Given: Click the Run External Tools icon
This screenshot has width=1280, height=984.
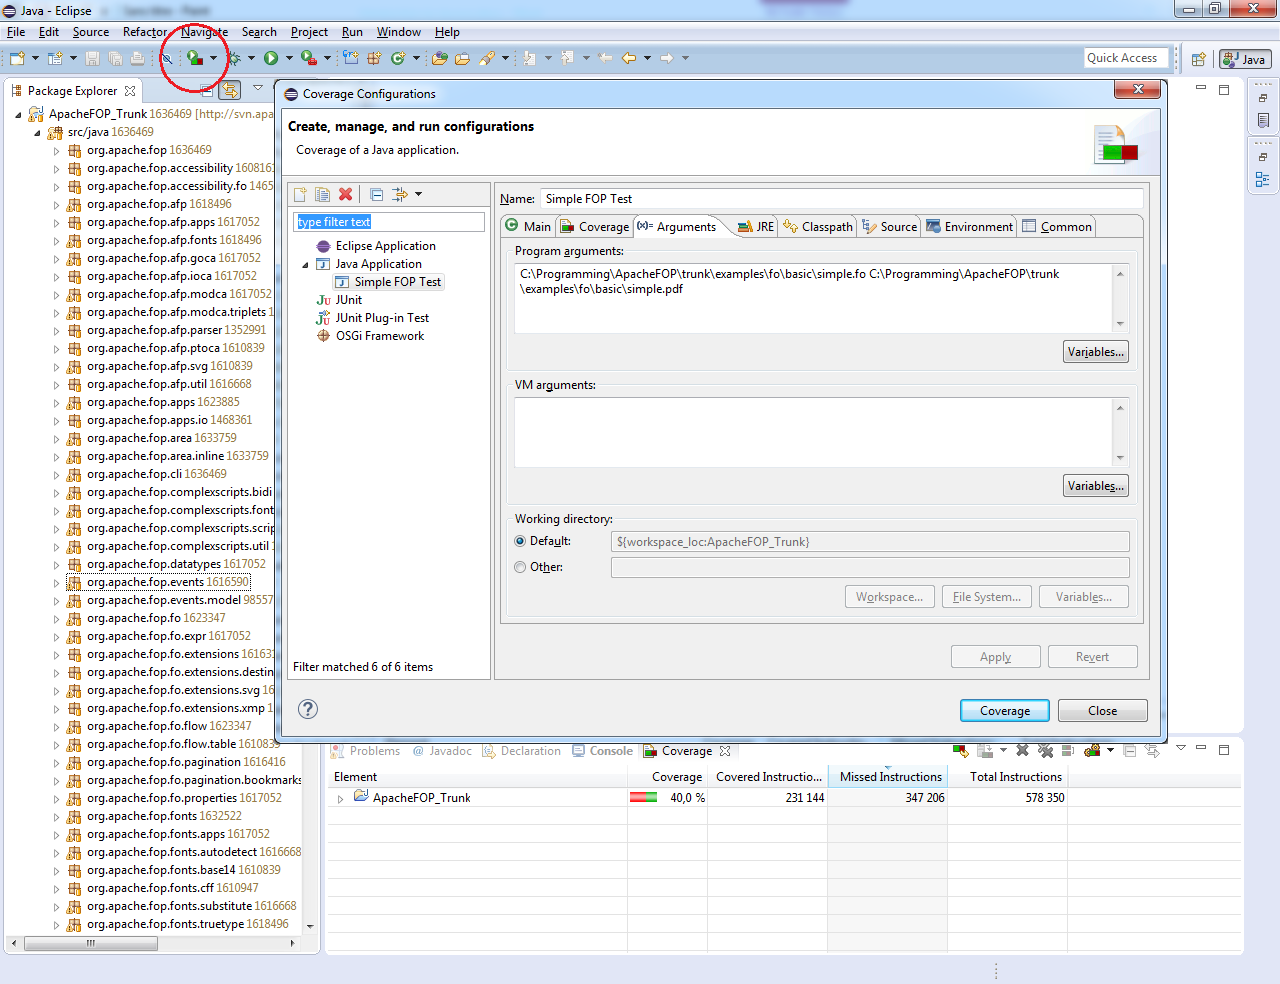Looking at the screenshot, I should click(x=308, y=58).
